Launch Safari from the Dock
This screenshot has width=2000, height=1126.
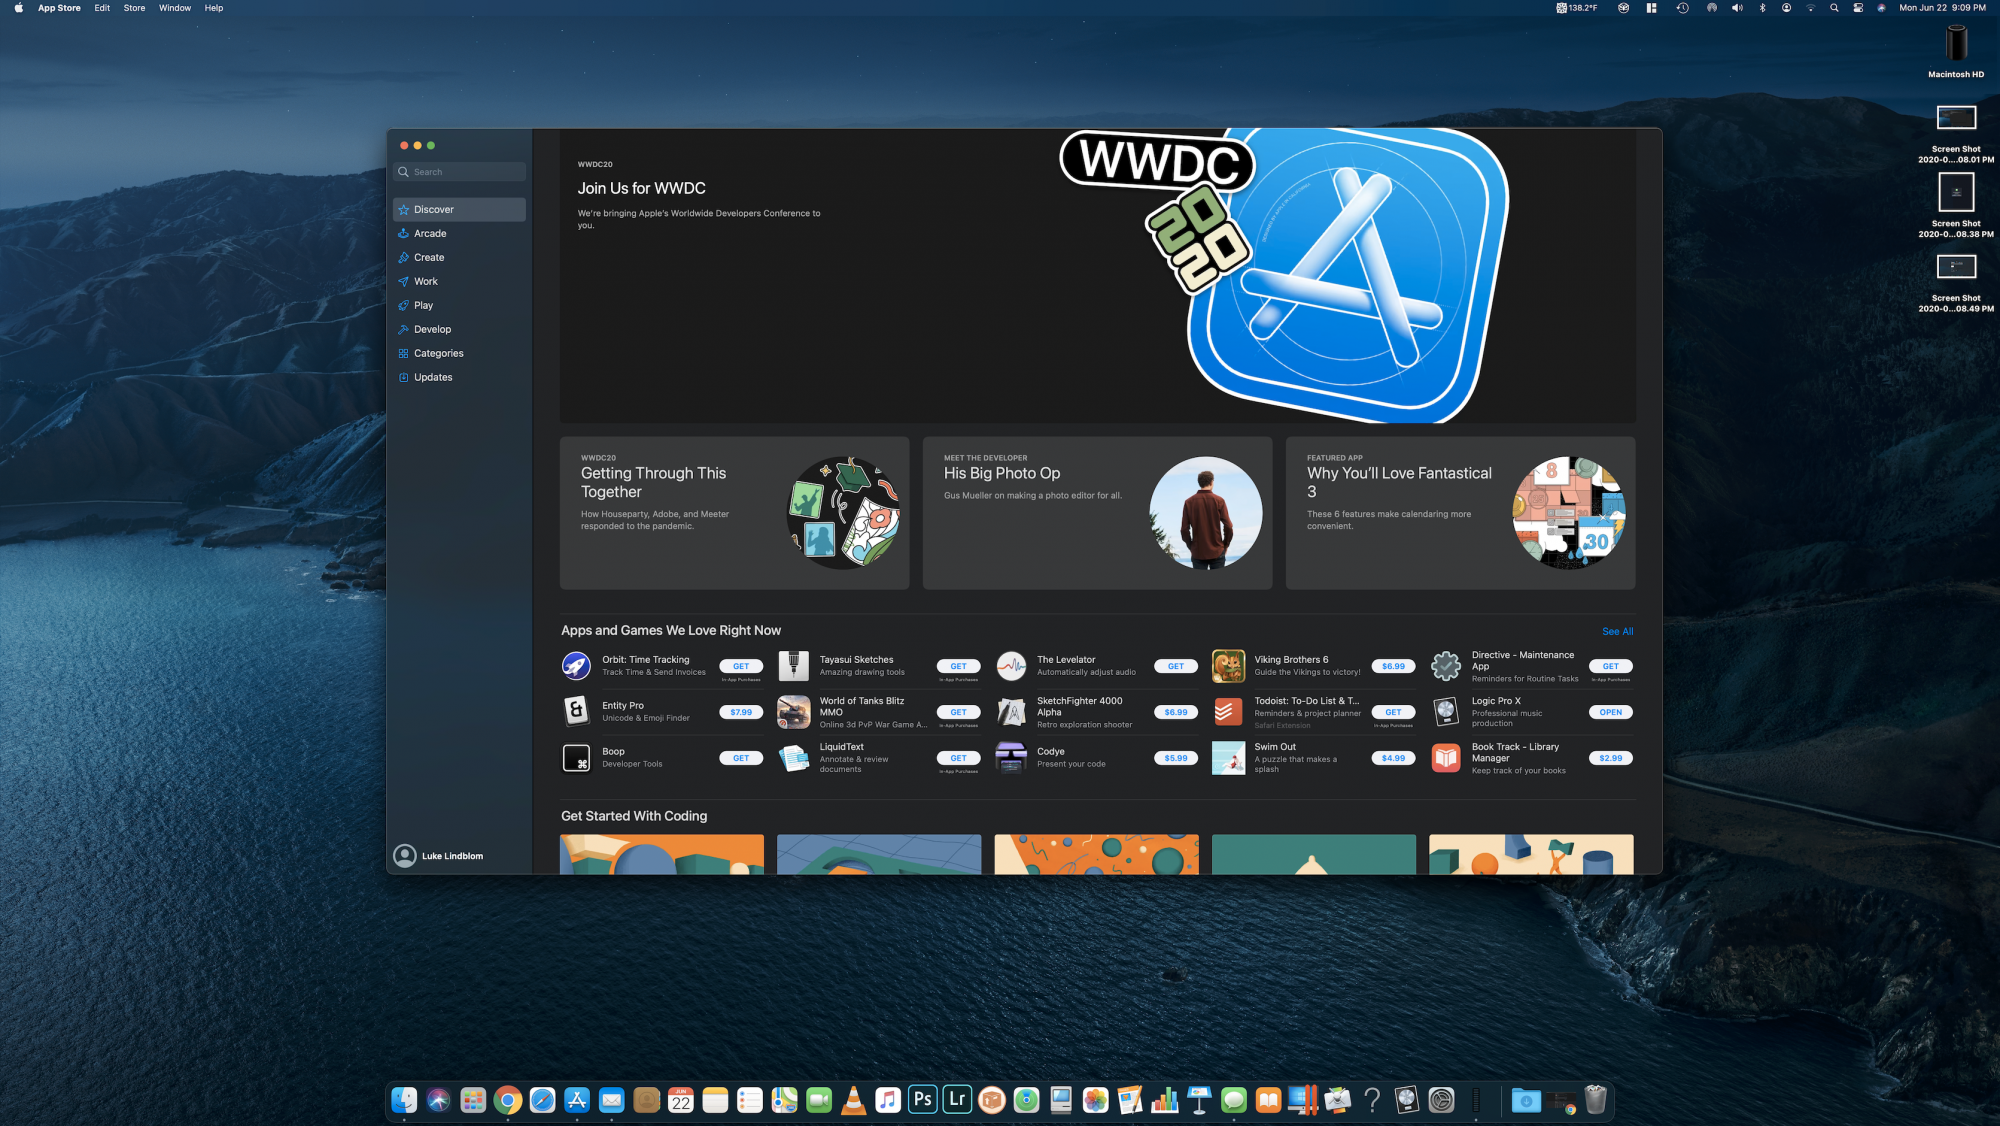coord(542,1100)
